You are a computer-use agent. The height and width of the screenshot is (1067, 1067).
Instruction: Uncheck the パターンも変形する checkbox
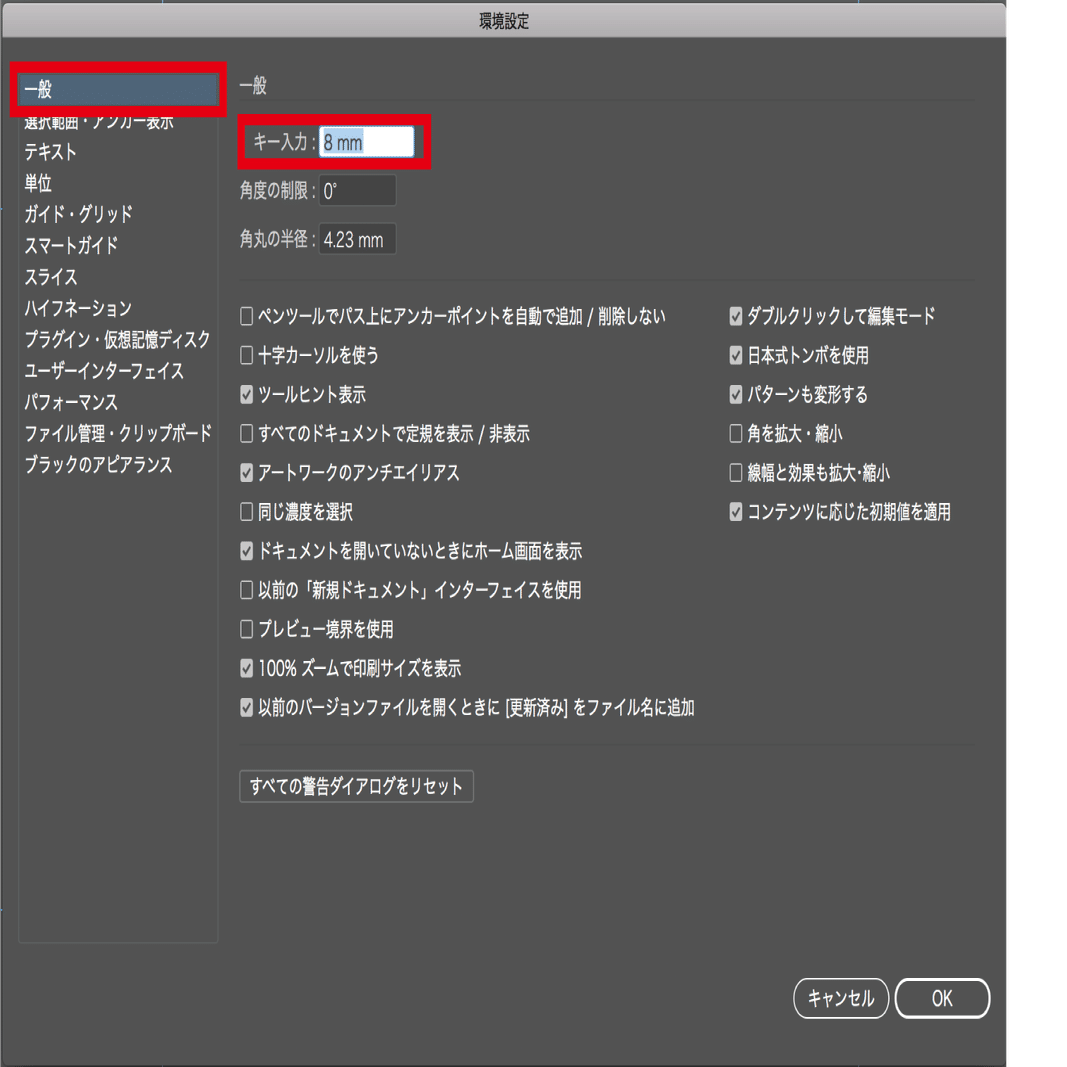(736, 395)
